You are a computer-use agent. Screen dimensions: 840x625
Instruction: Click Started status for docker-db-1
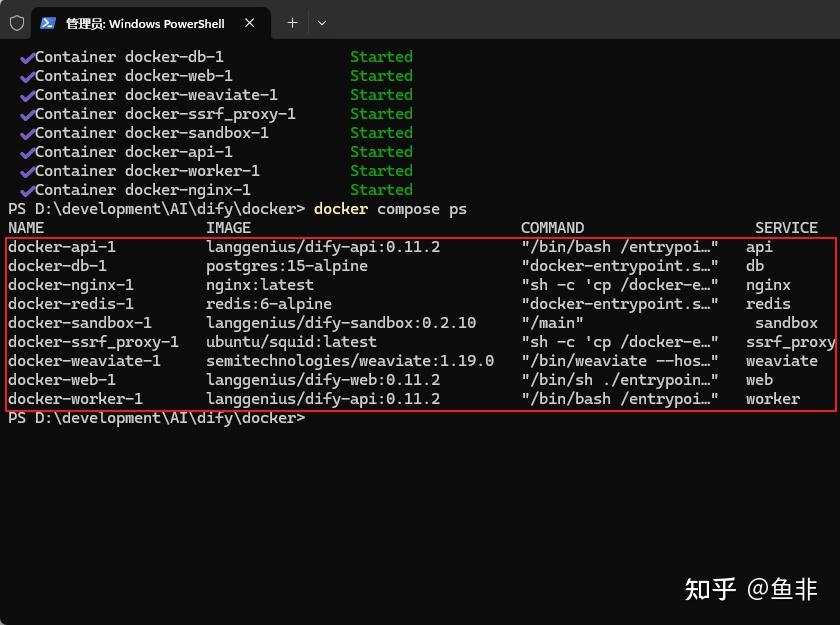(381, 57)
